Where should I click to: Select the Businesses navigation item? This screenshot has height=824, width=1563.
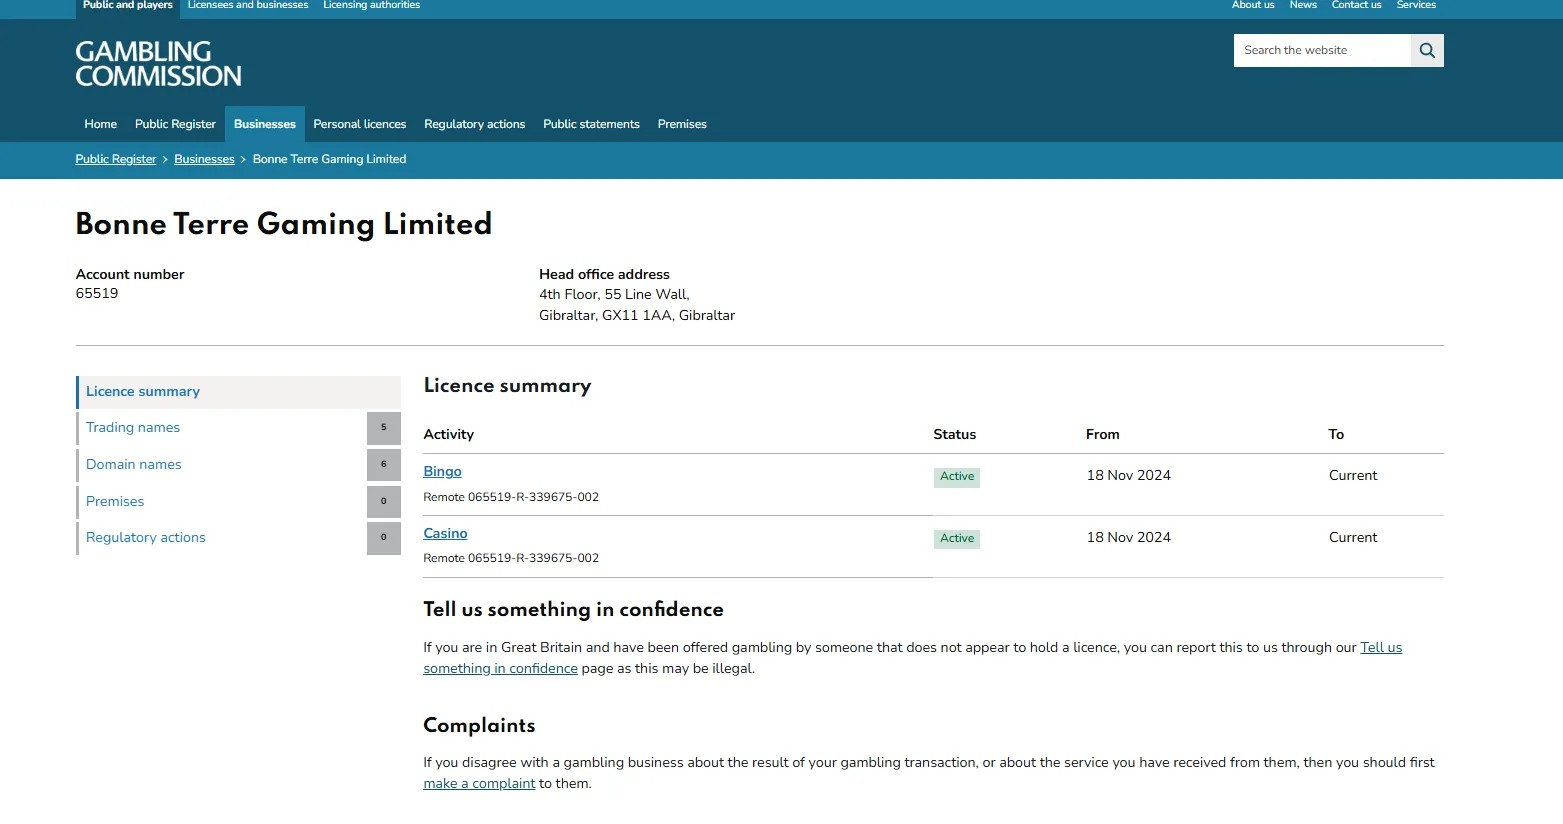pyautogui.click(x=265, y=124)
